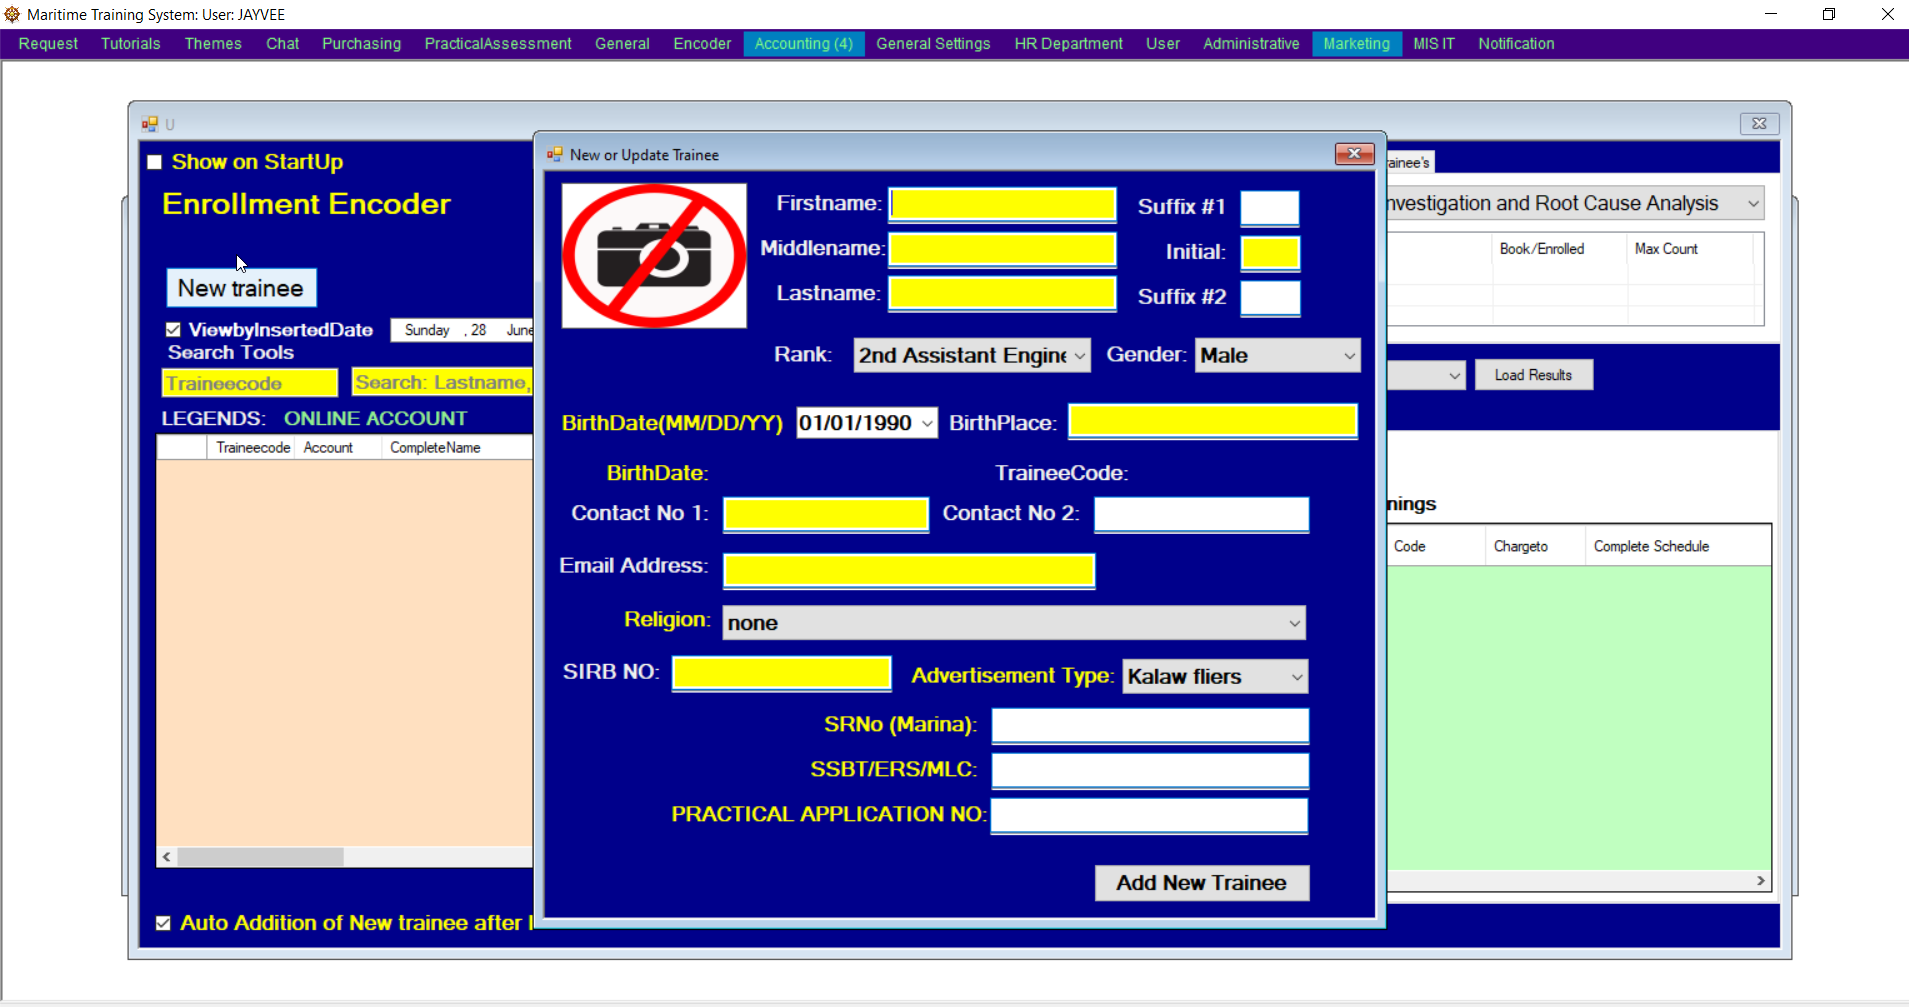Click the Suffix #1 field
1909x1007 pixels.
point(1270,208)
